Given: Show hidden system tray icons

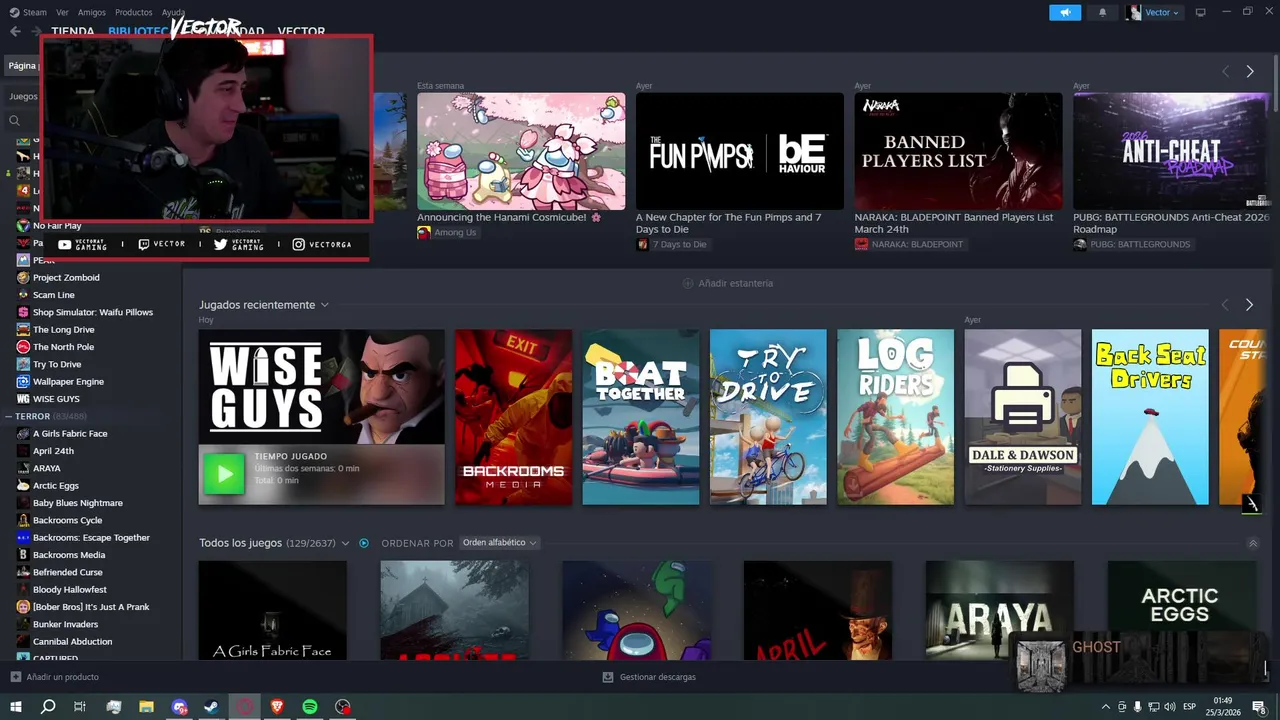Looking at the screenshot, I should (1106, 707).
